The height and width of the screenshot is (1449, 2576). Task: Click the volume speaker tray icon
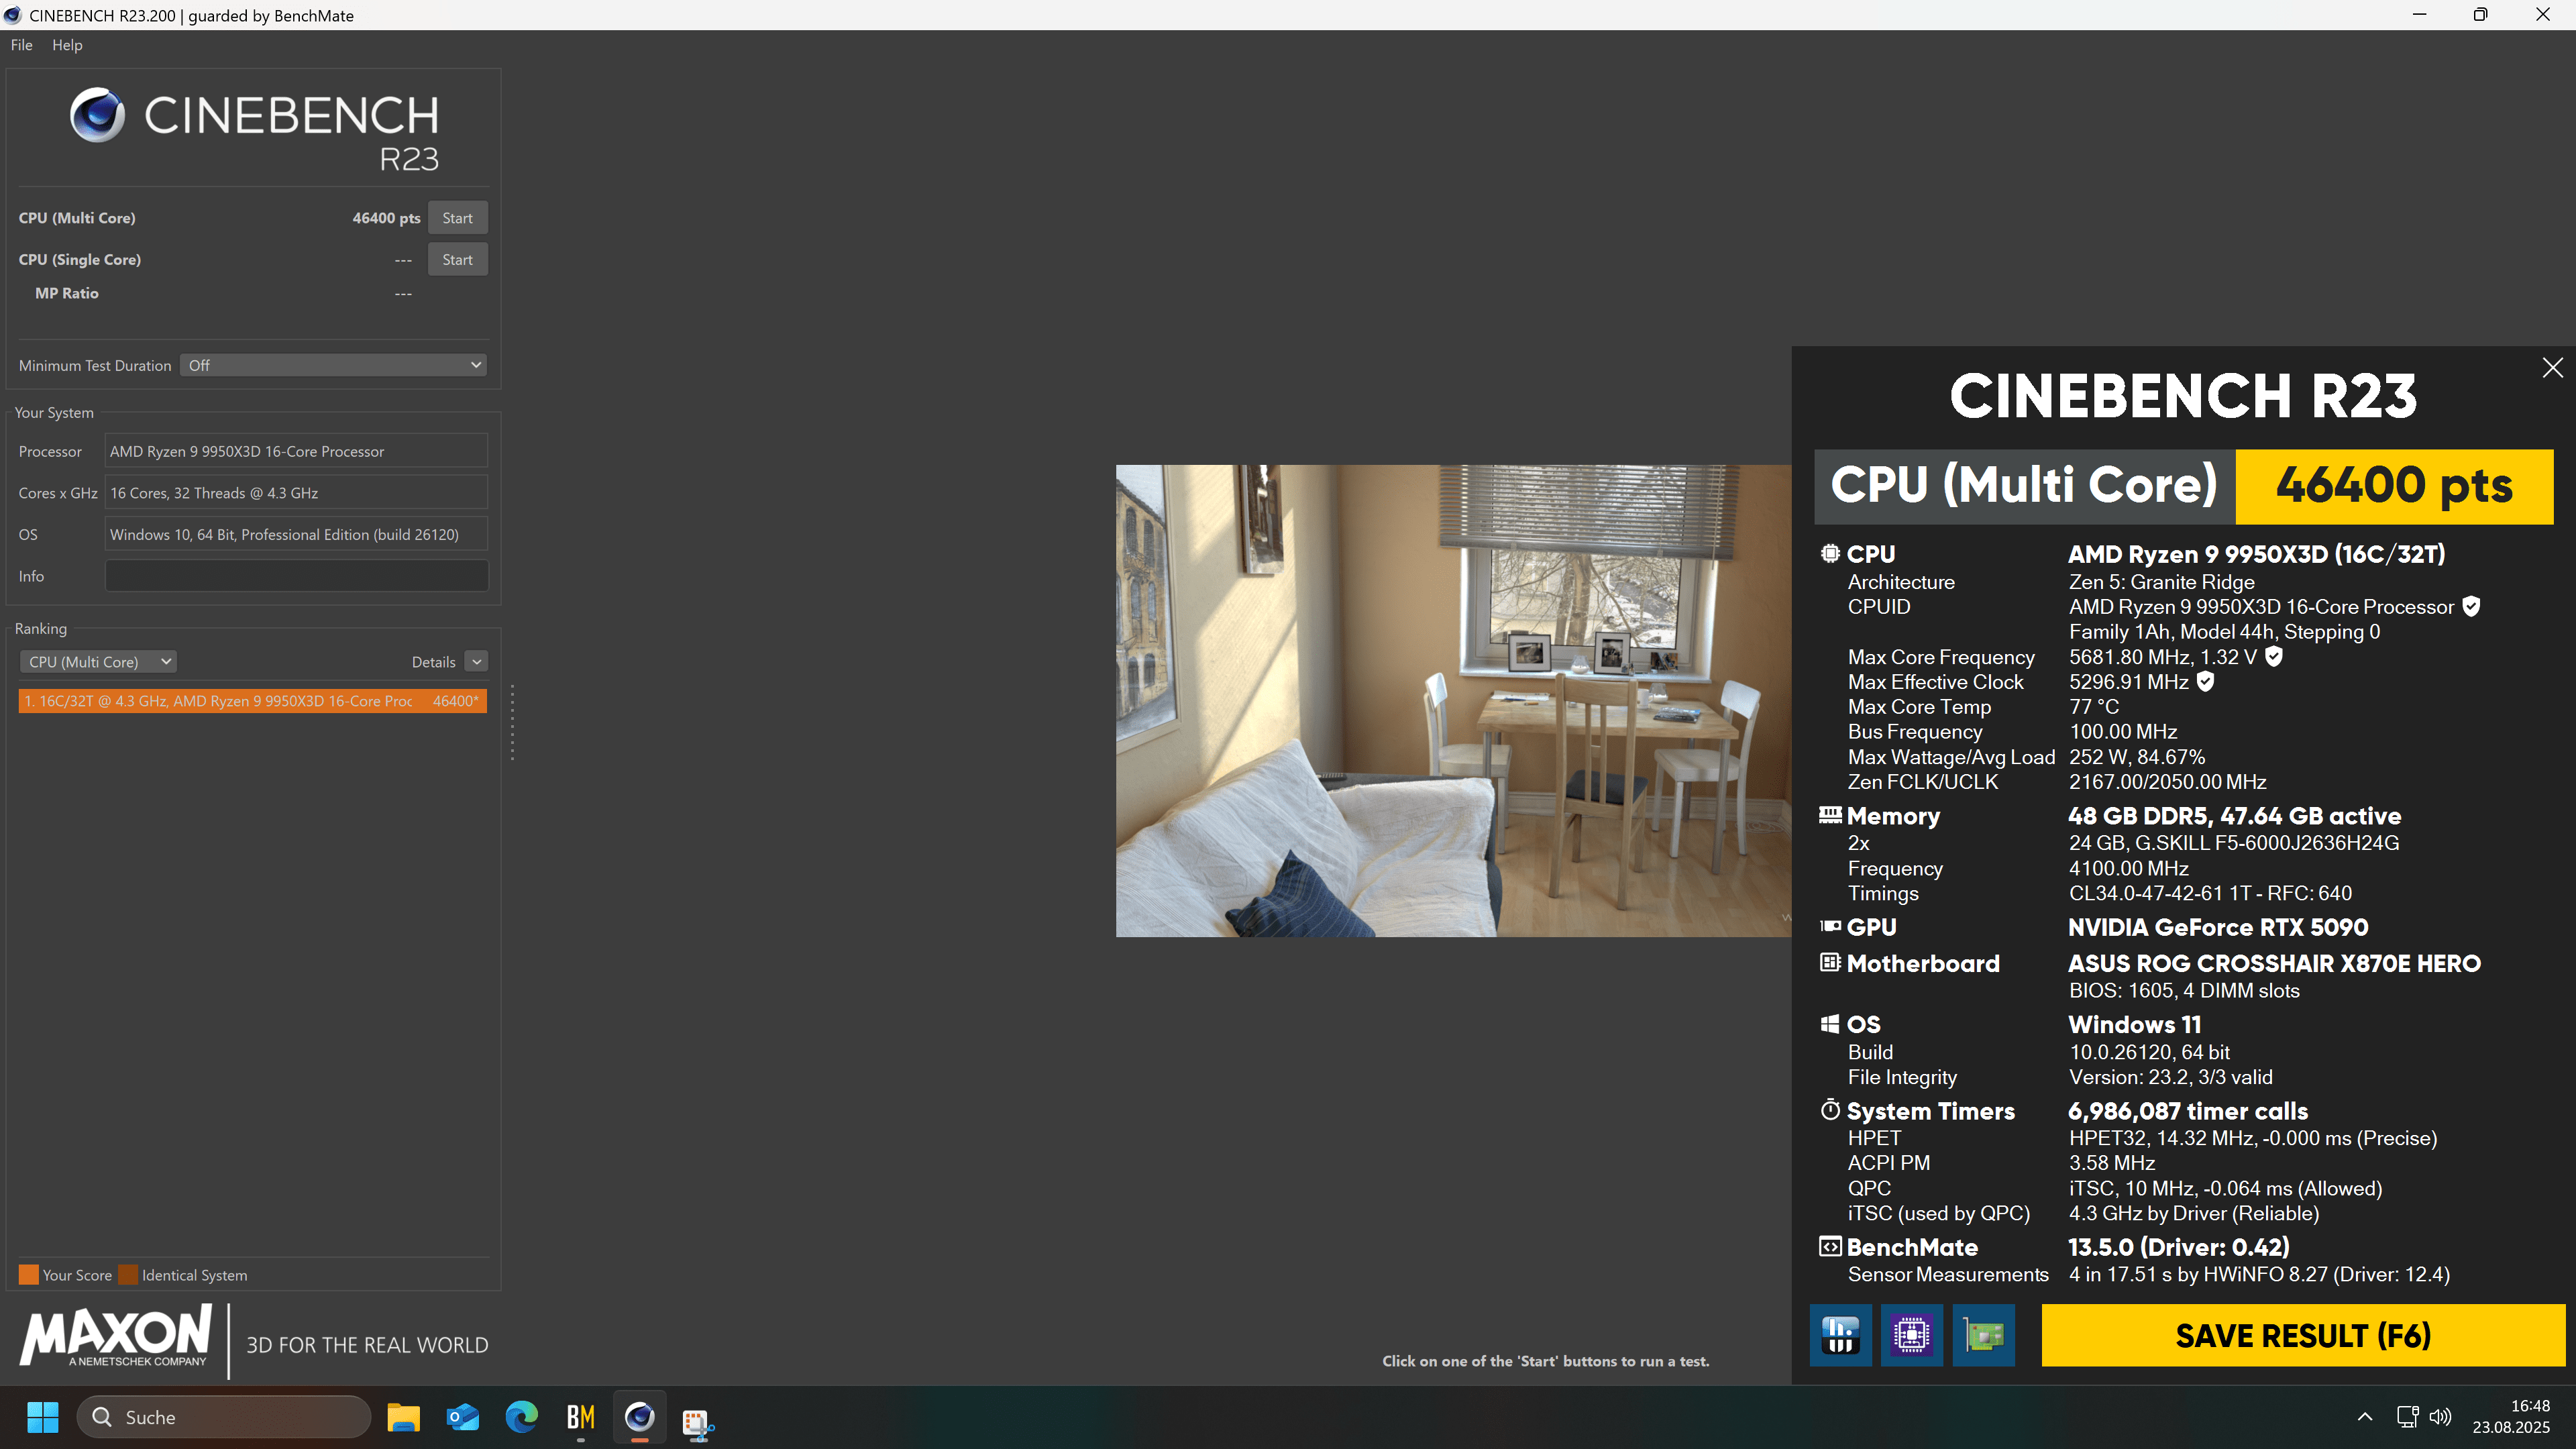point(2440,1416)
